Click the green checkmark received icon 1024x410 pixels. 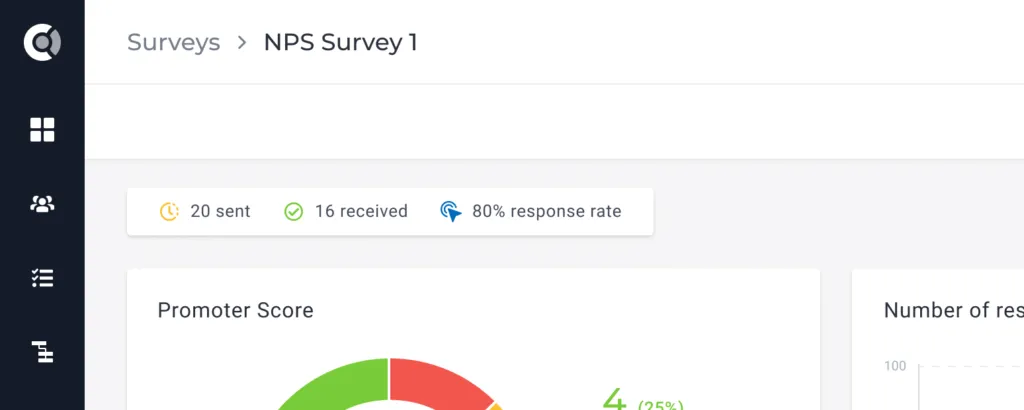click(293, 212)
